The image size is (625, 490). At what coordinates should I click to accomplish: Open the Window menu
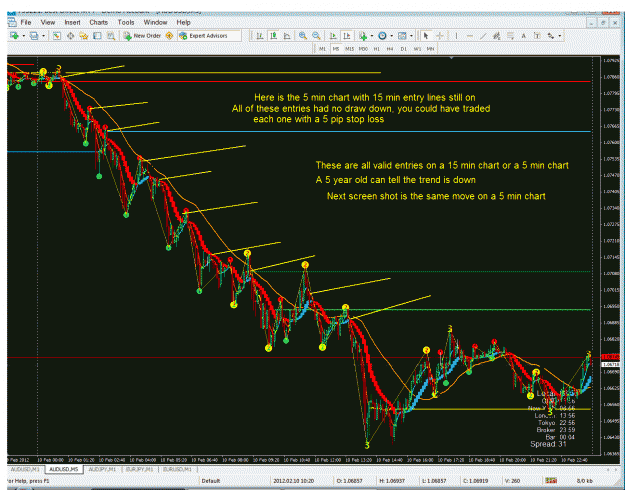pos(155,22)
